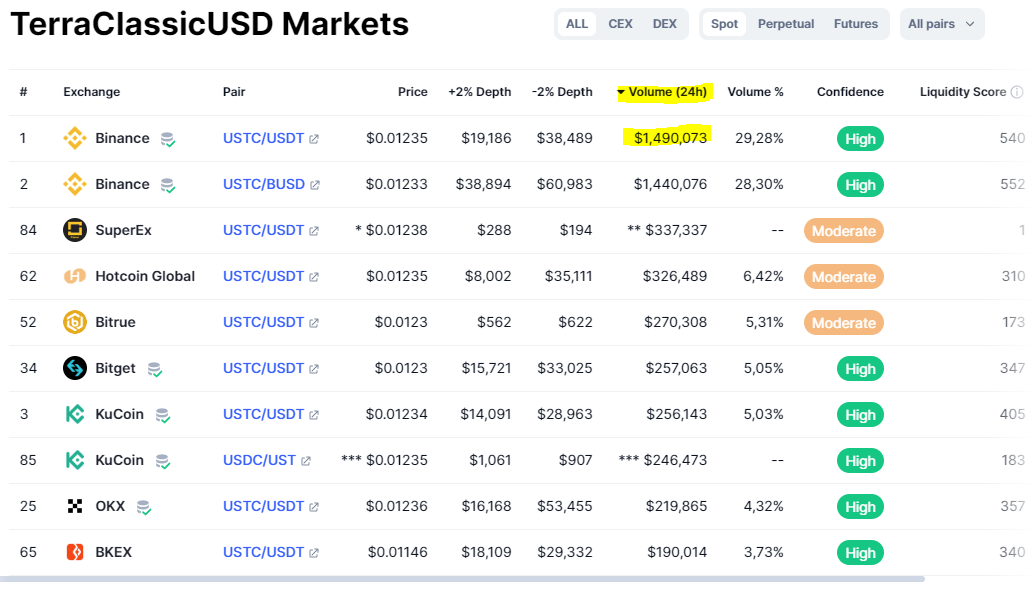The width and height of the screenshot is (1032, 600).
Task: Sort by Liquidity Score column
Action: [x=962, y=92]
